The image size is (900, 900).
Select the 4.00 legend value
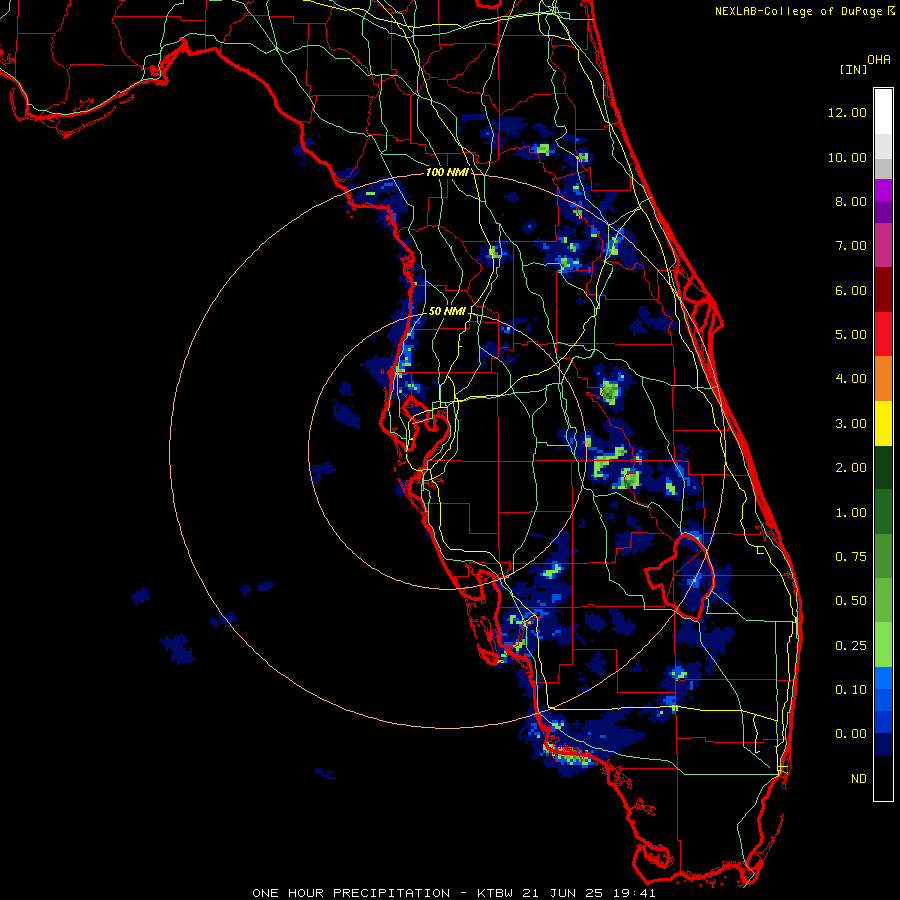click(851, 379)
